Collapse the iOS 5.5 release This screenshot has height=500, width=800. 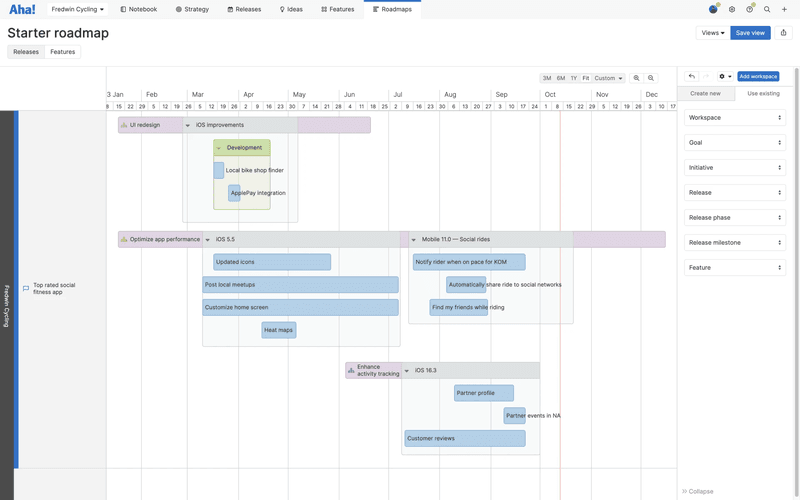coord(208,240)
